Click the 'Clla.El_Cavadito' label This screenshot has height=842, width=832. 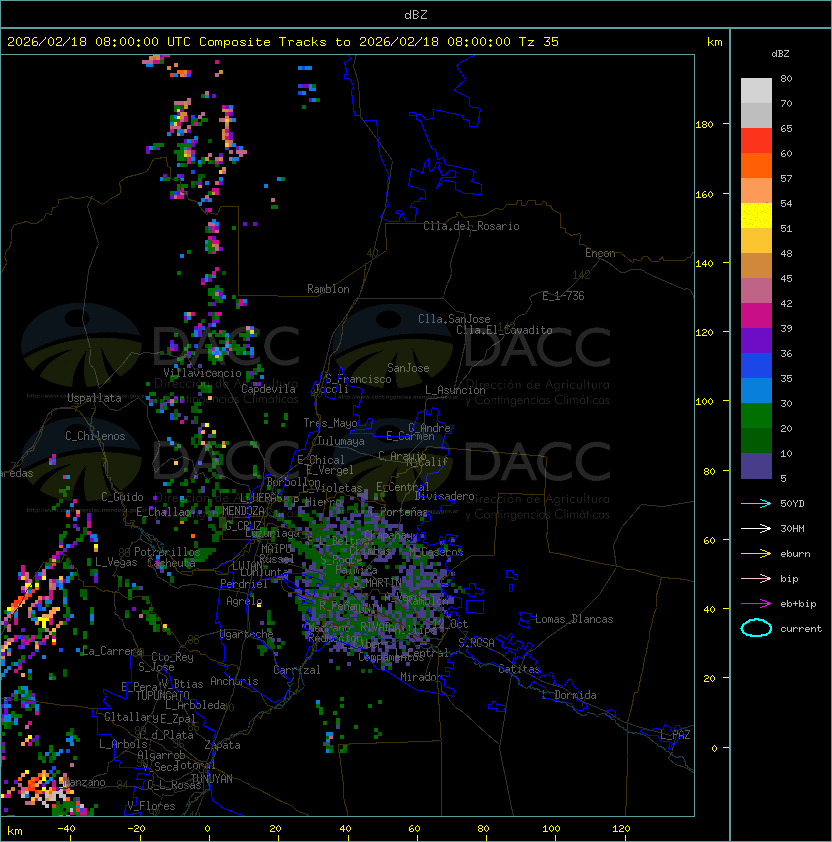504,330
